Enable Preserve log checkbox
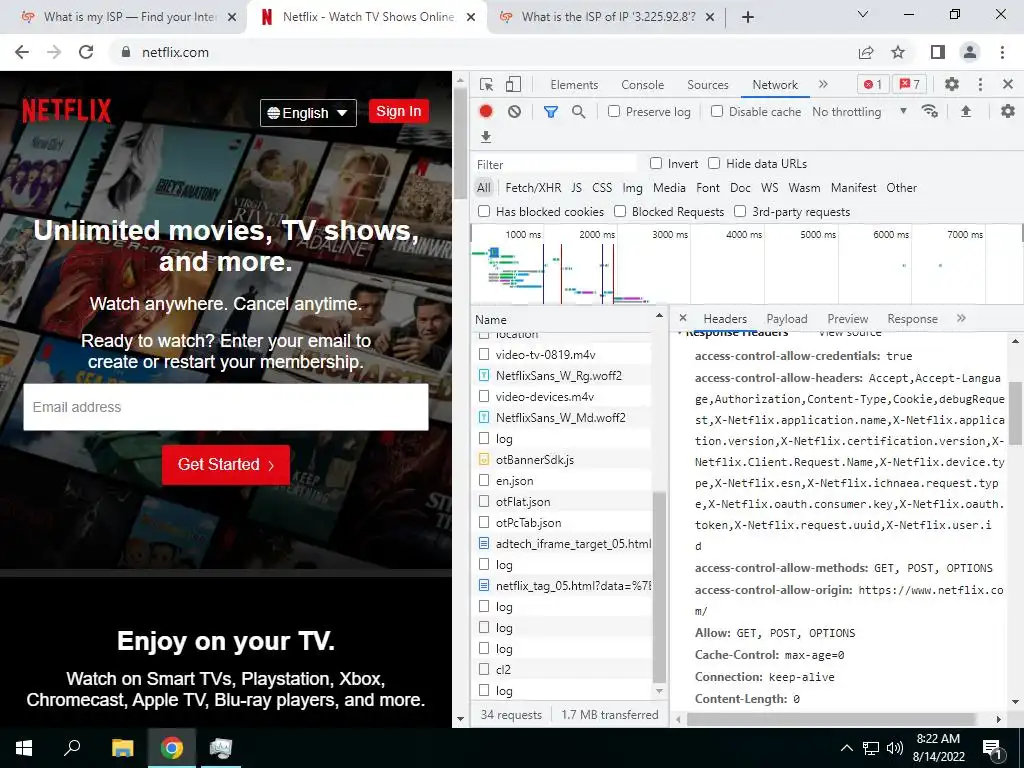Viewport: 1024px width, 768px height. [614, 112]
